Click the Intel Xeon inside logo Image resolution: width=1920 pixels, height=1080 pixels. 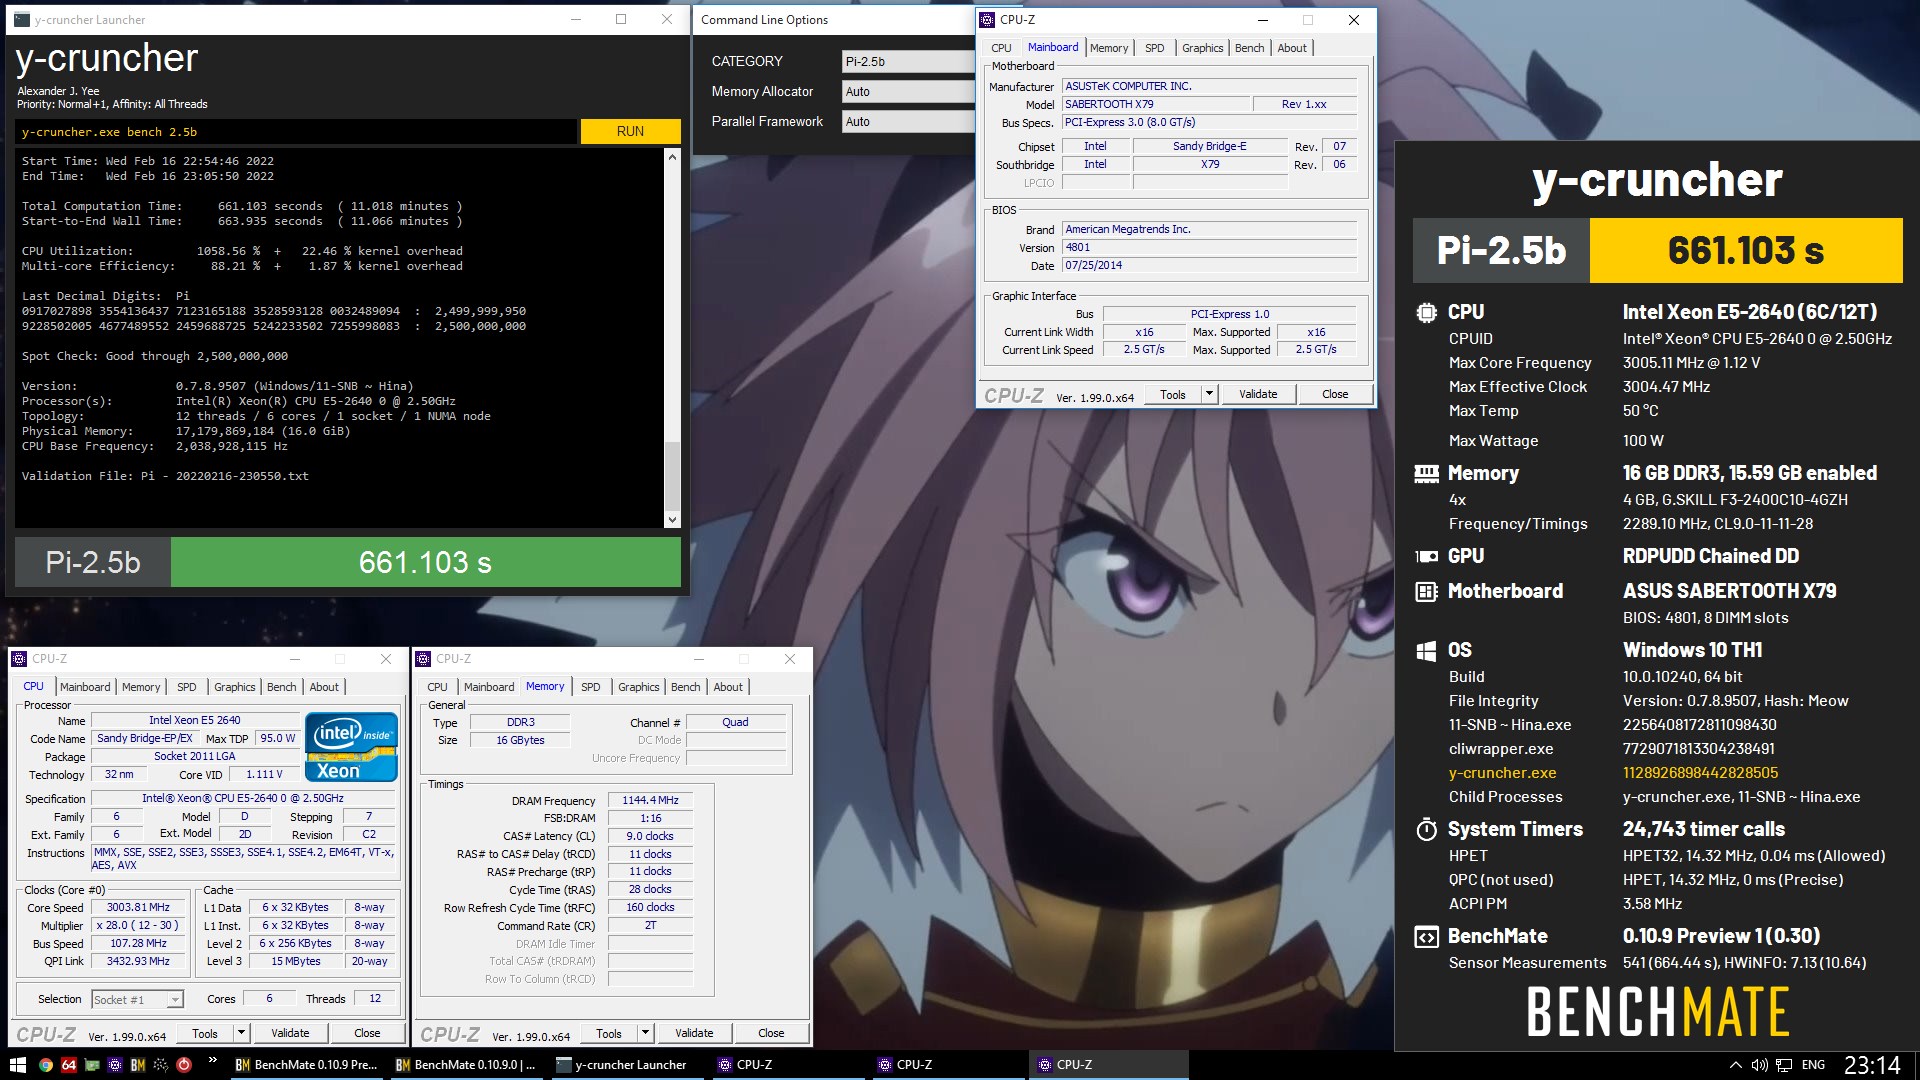point(351,746)
